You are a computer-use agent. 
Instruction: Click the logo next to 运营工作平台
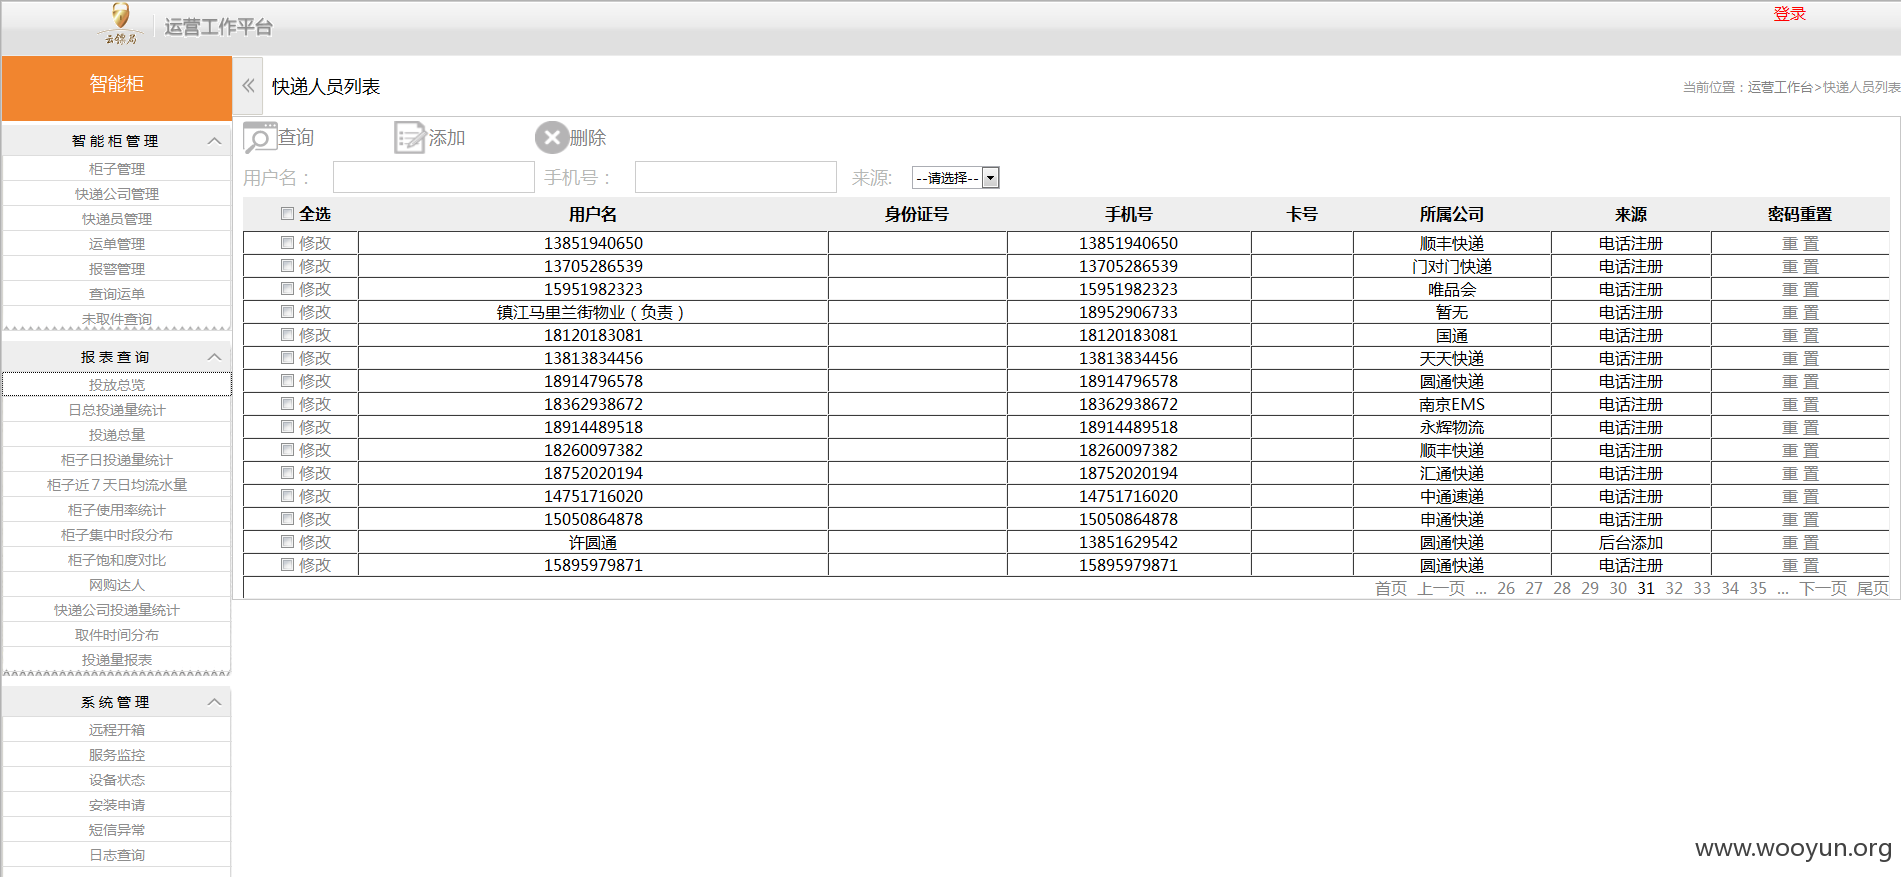pos(120,24)
